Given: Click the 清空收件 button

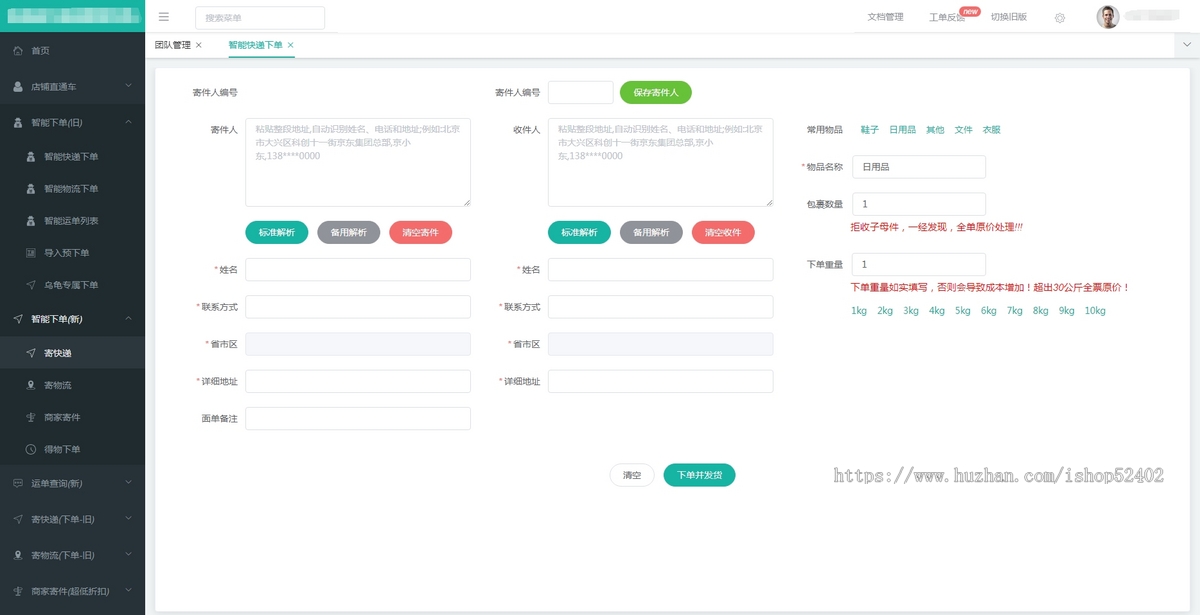Looking at the screenshot, I should pyautogui.click(x=723, y=232).
